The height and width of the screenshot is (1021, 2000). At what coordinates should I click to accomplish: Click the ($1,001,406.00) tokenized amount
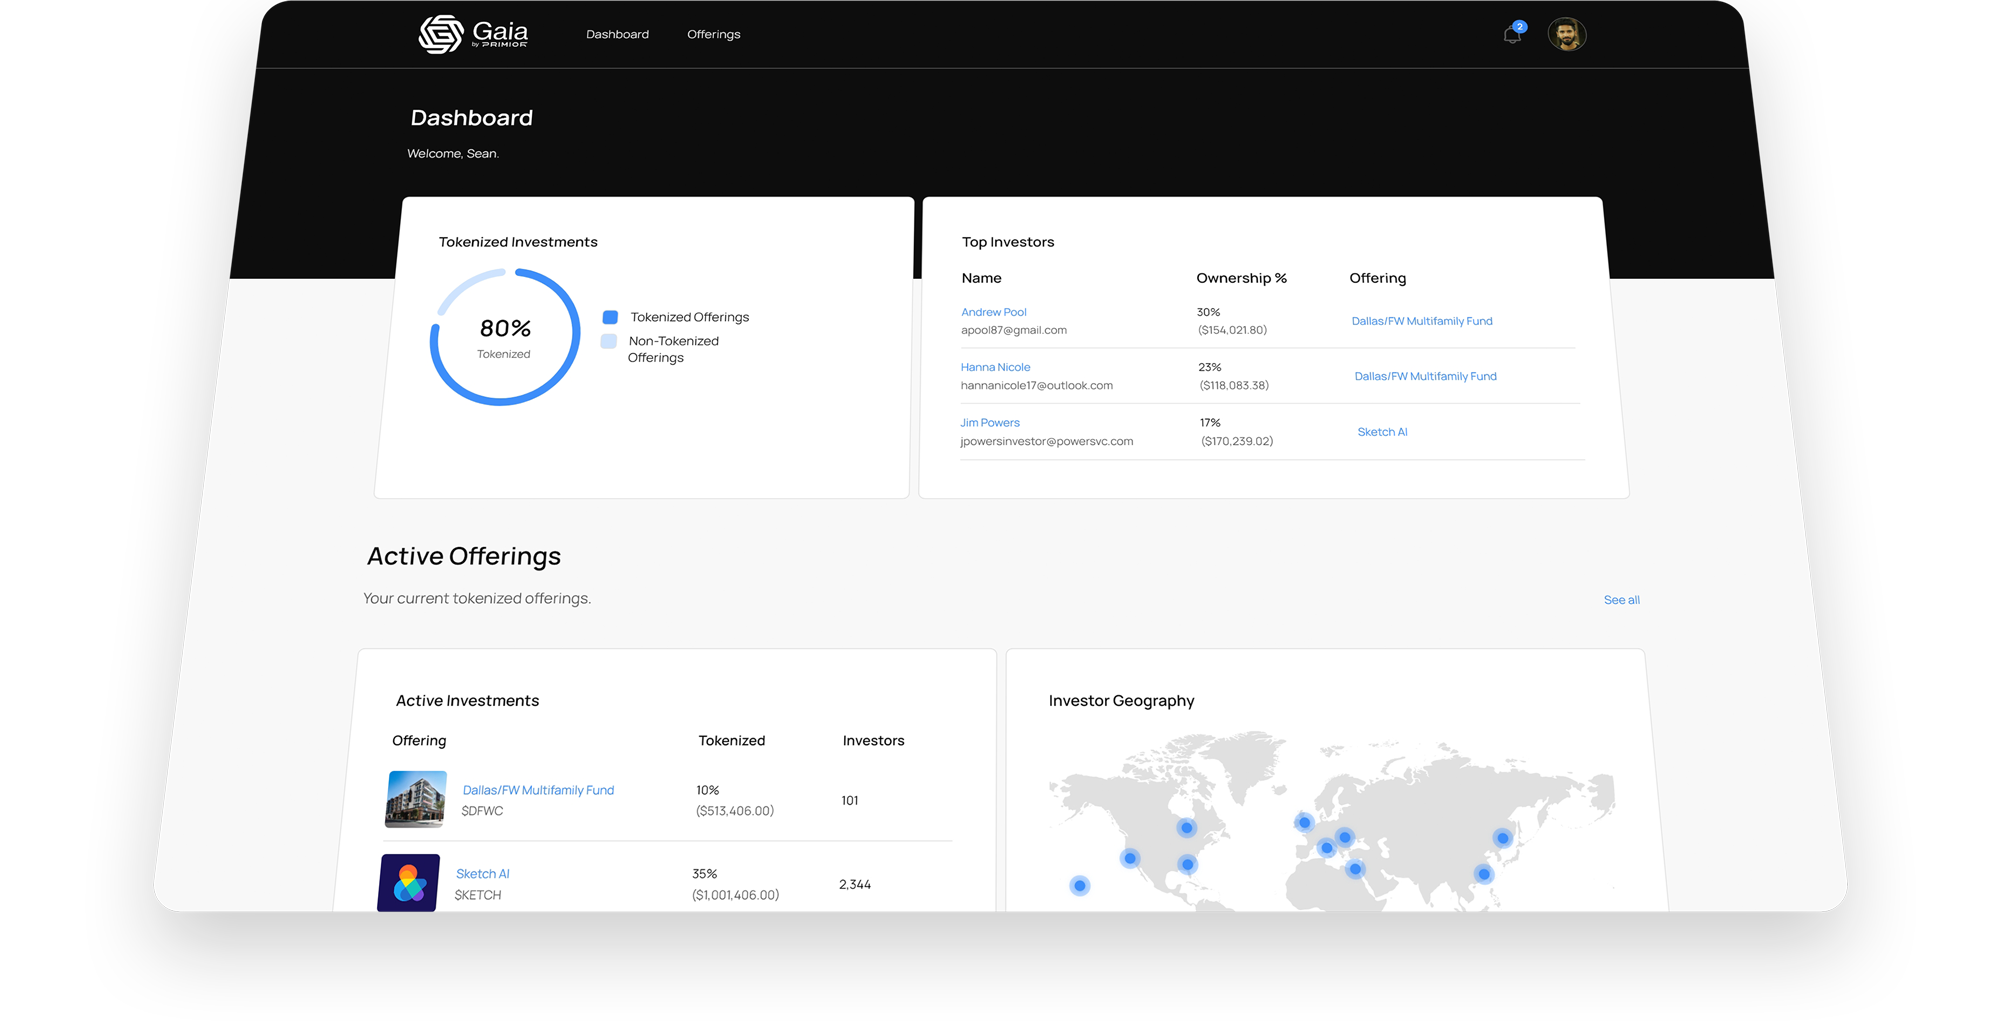(x=735, y=895)
